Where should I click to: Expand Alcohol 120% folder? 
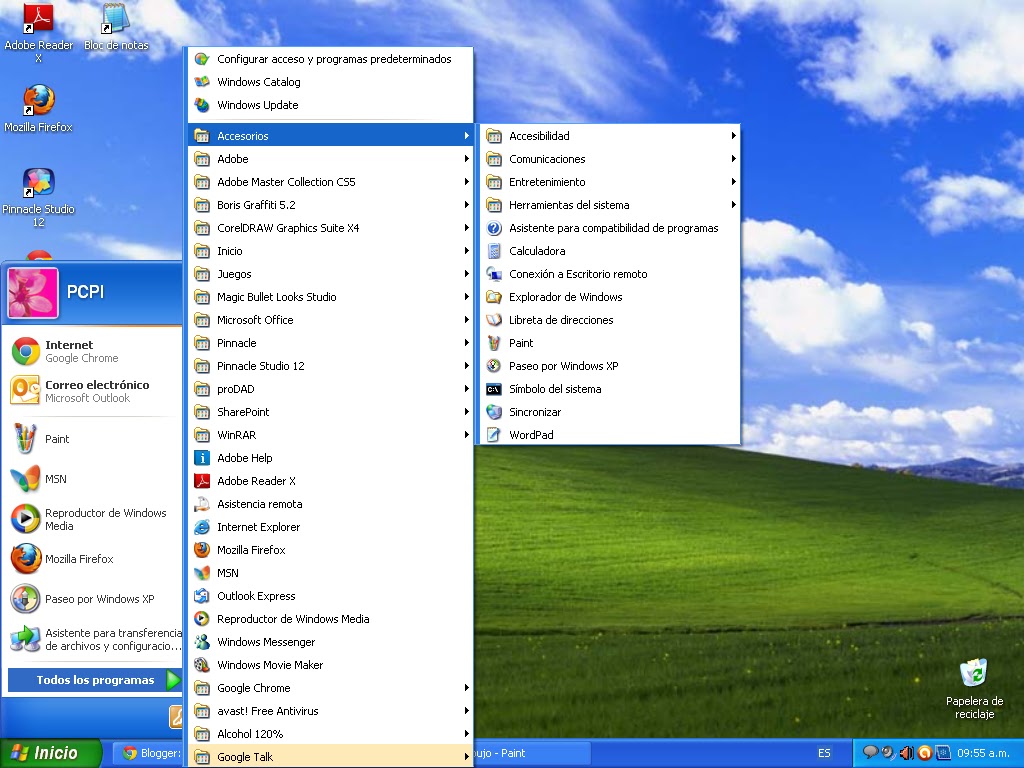click(x=330, y=734)
